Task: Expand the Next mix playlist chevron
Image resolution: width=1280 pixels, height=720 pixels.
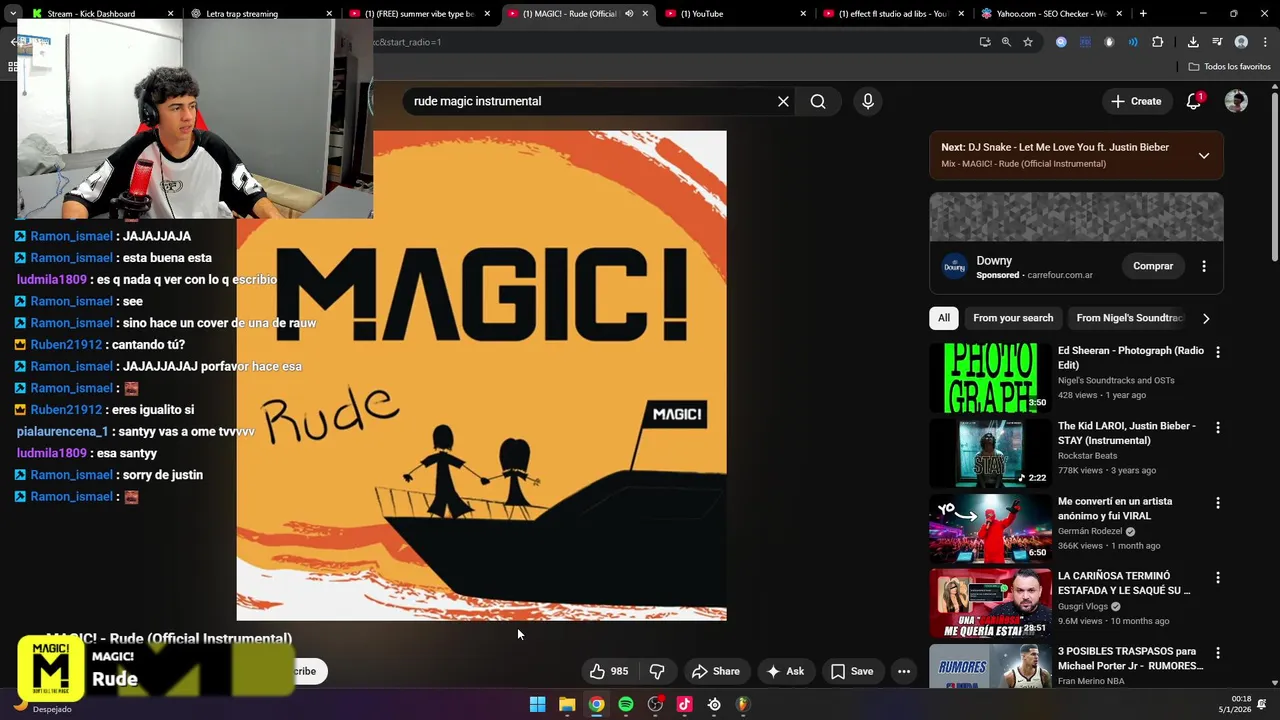Action: (1204, 155)
